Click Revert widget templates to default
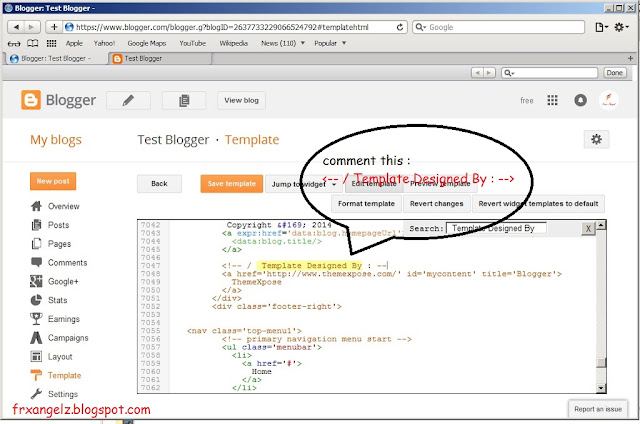This screenshot has height=424, width=640. pyautogui.click(x=538, y=204)
